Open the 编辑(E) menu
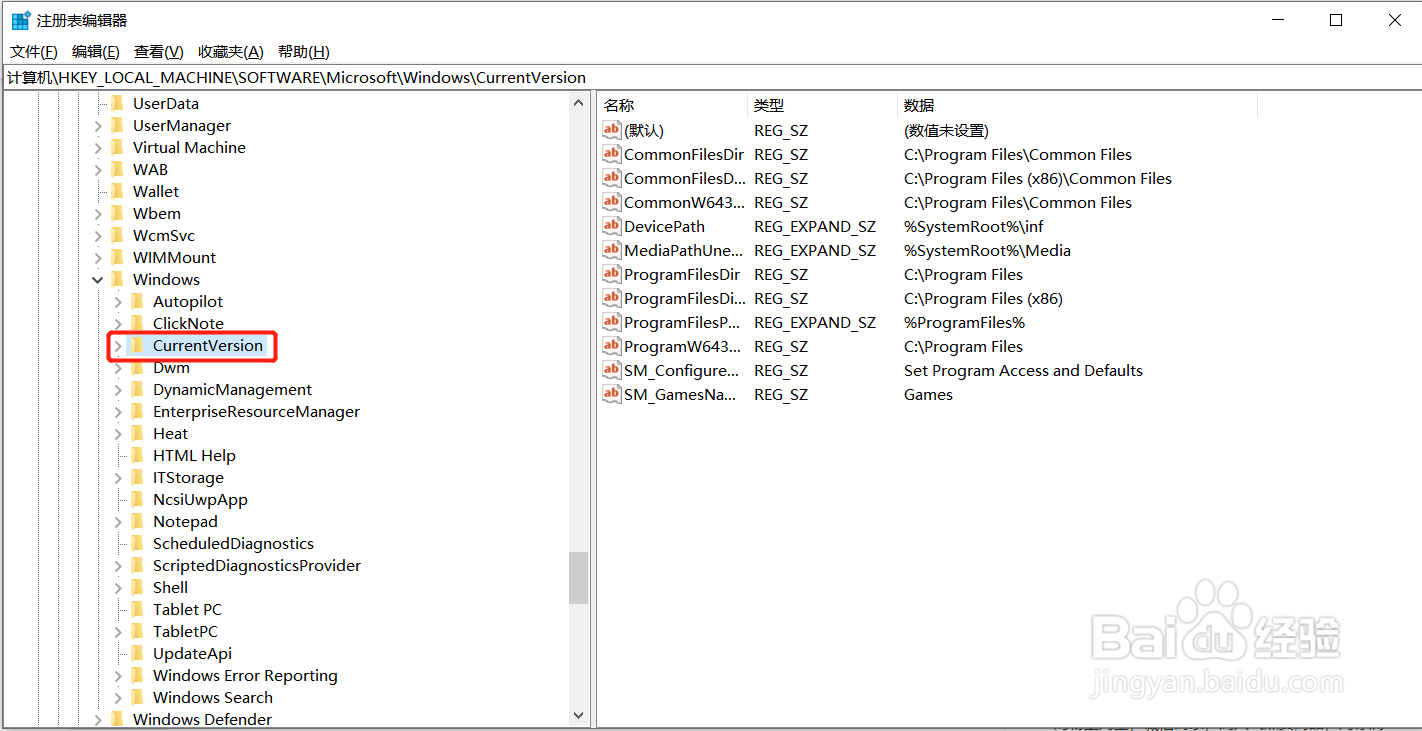 (96, 52)
